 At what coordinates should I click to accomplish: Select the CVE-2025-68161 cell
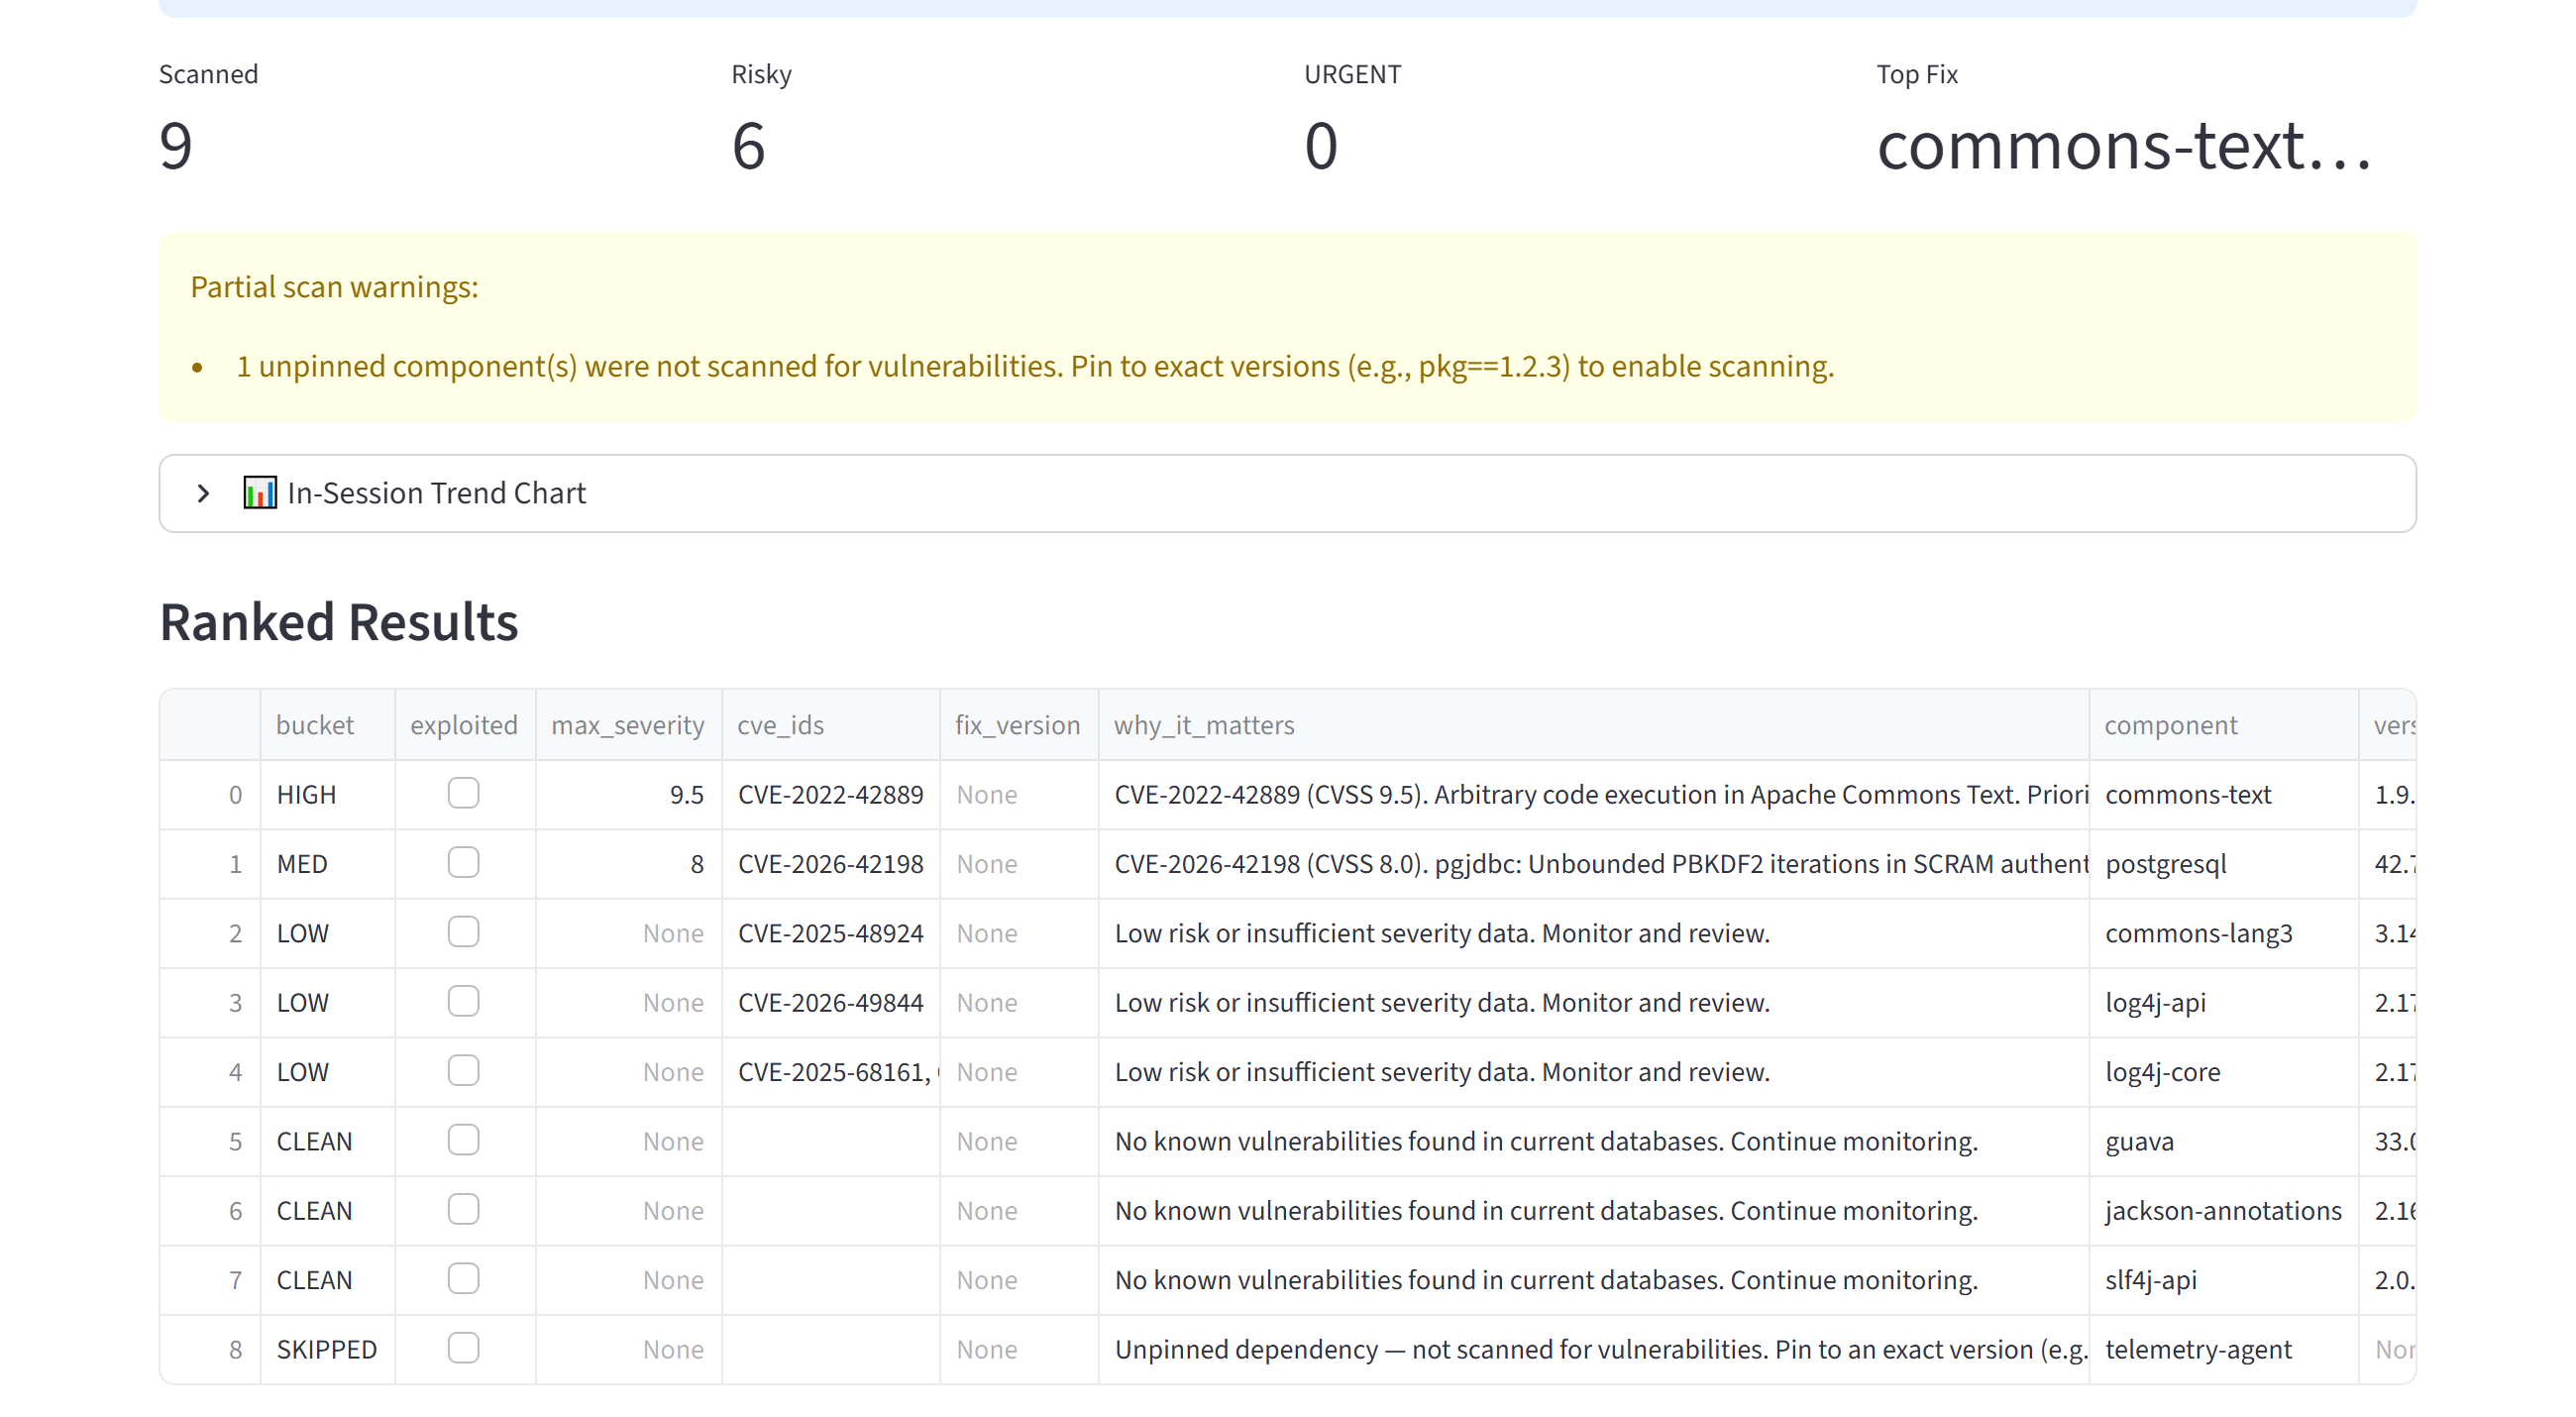[830, 1072]
